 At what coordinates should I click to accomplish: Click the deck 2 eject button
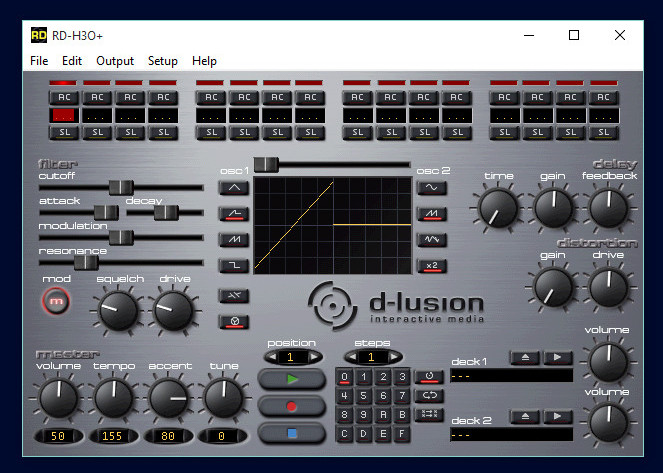pos(525,417)
